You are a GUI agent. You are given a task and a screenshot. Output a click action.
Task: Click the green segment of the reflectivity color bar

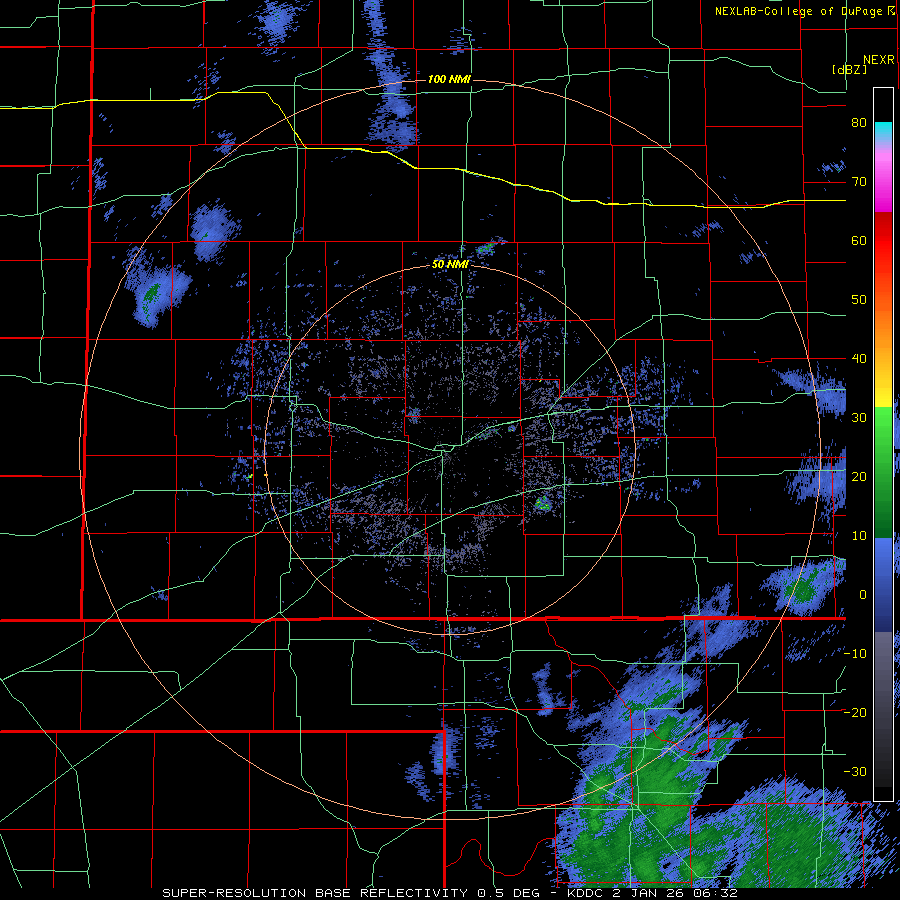tap(883, 472)
